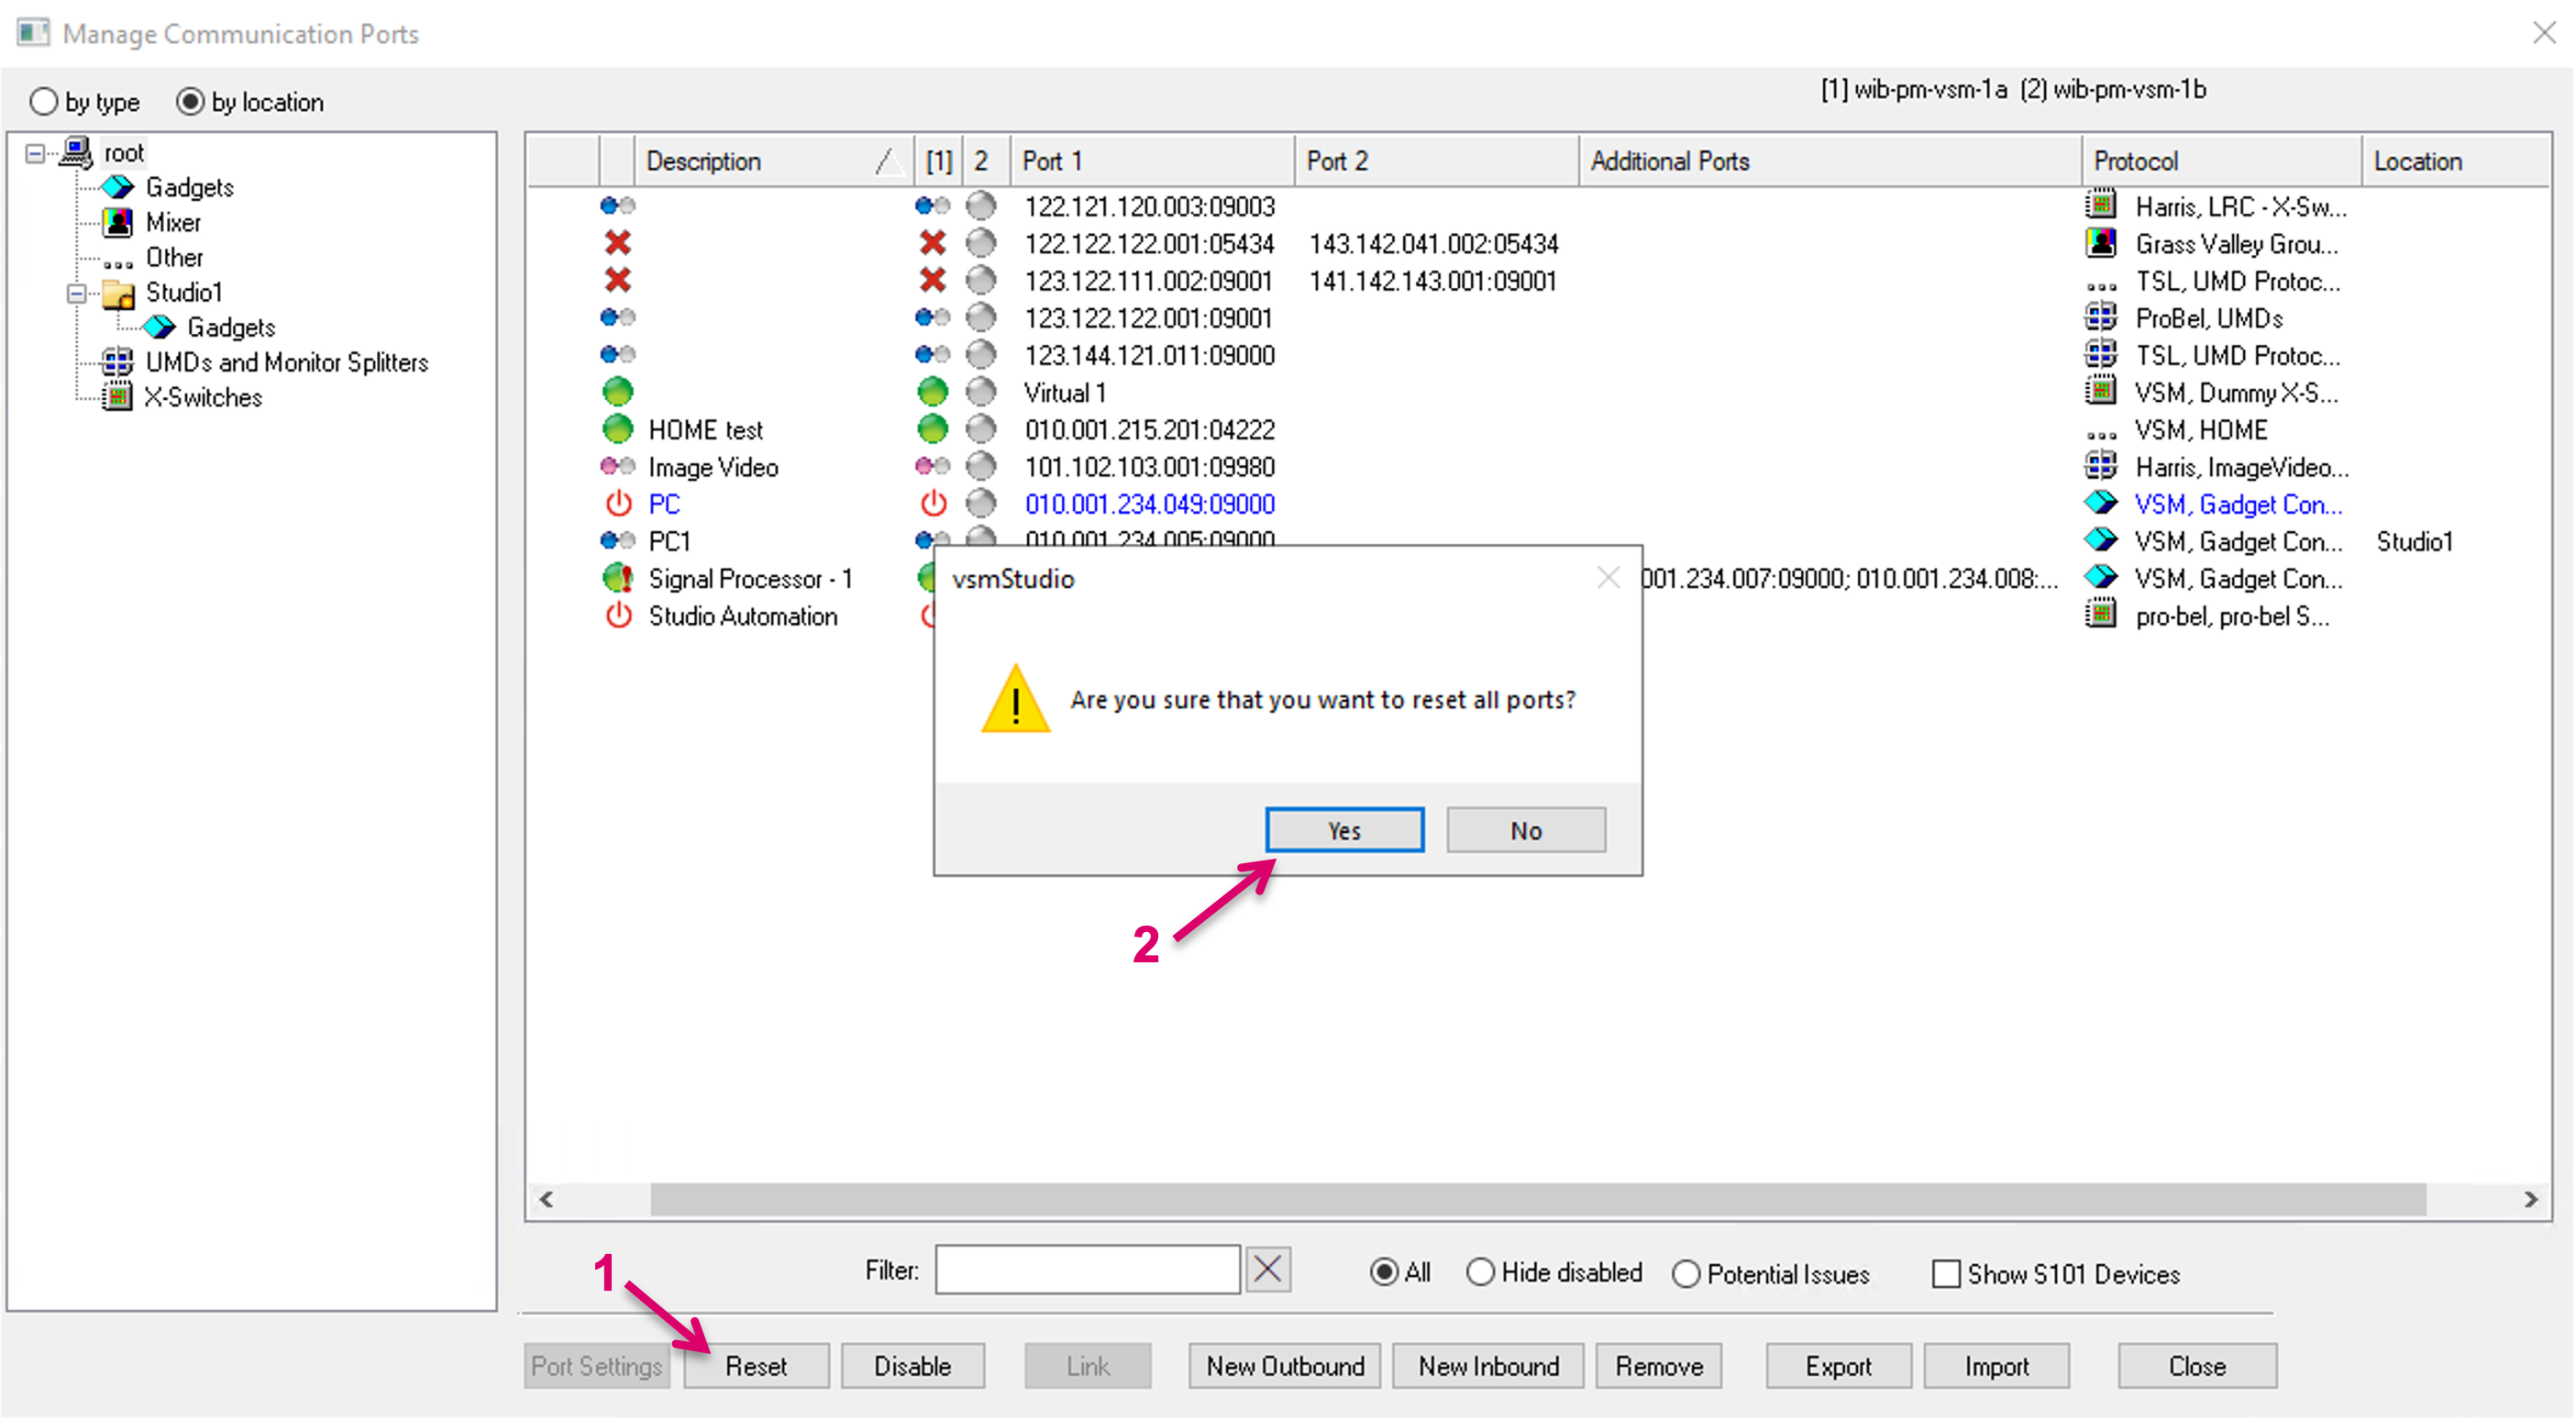
Task: Click the Mixer icon in tree
Action: click(118, 222)
